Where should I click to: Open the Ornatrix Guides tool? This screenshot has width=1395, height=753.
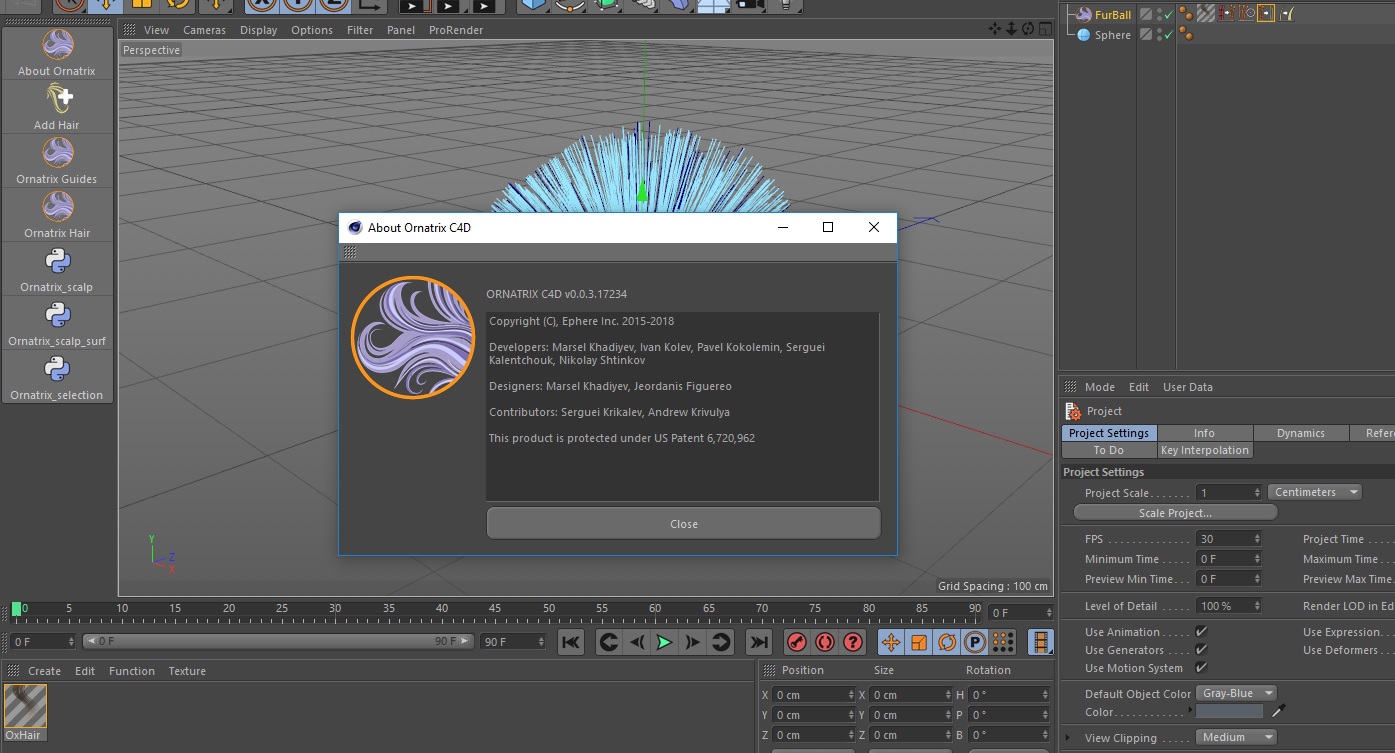[x=58, y=153]
